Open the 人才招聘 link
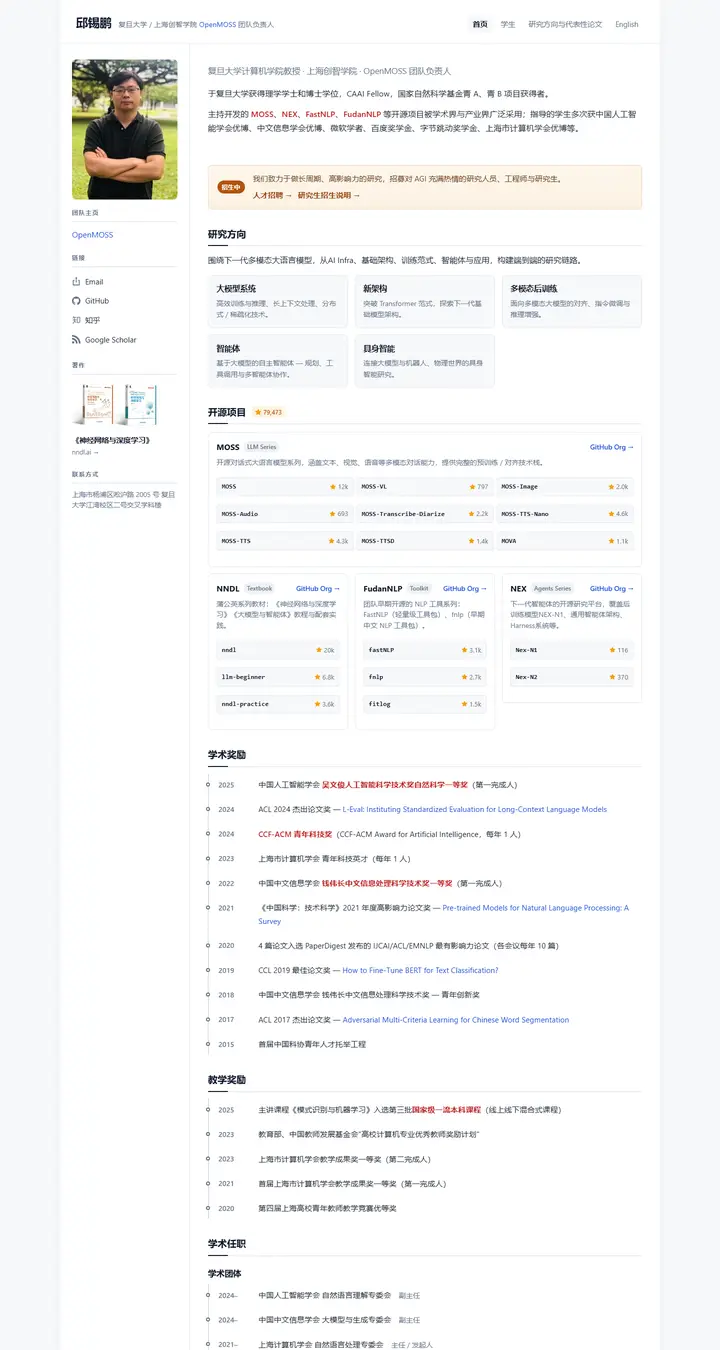This screenshot has width=720, height=1350. pos(272,196)
